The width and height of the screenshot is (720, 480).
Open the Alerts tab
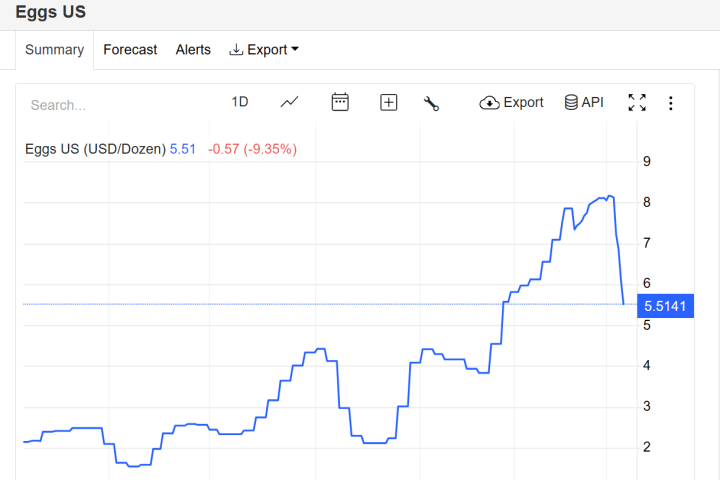(x=193, y=50)
